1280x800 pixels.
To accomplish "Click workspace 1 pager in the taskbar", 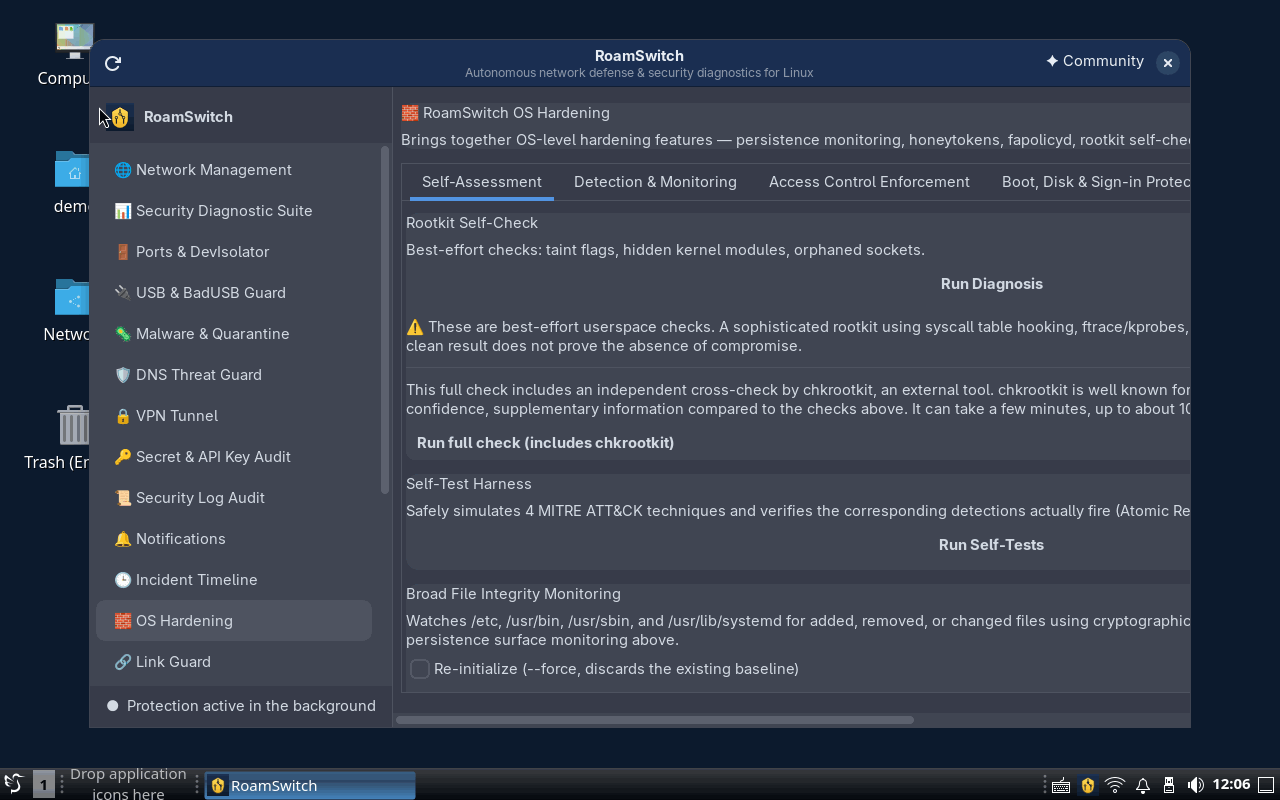I will click(x=43, y=785).
